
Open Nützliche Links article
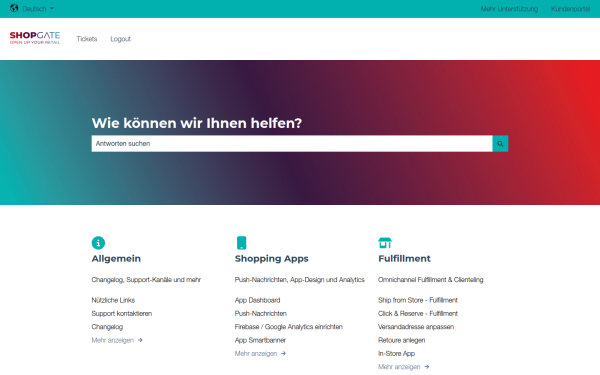pyautogui.click(x=113, y=300)
